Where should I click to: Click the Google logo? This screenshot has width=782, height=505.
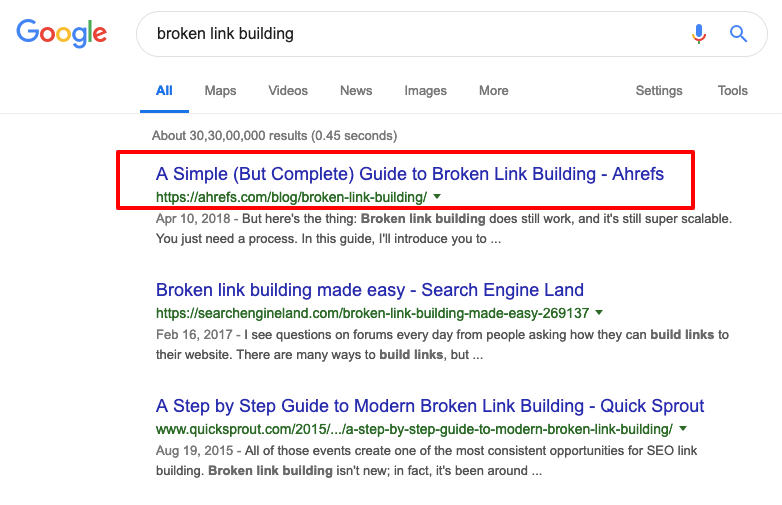pos(61,33)
